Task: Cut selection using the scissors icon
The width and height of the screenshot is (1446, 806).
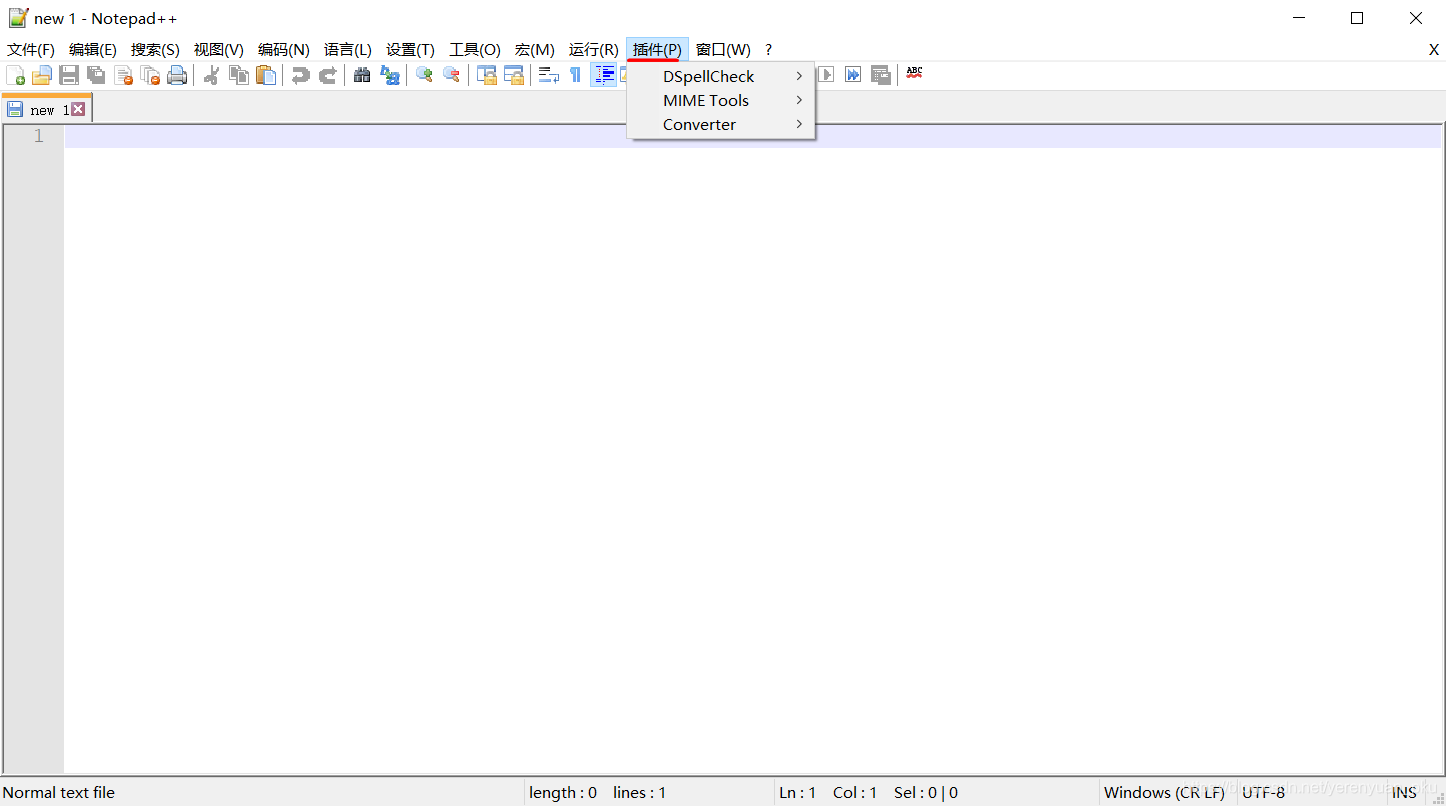Action: tap(211, 74)
